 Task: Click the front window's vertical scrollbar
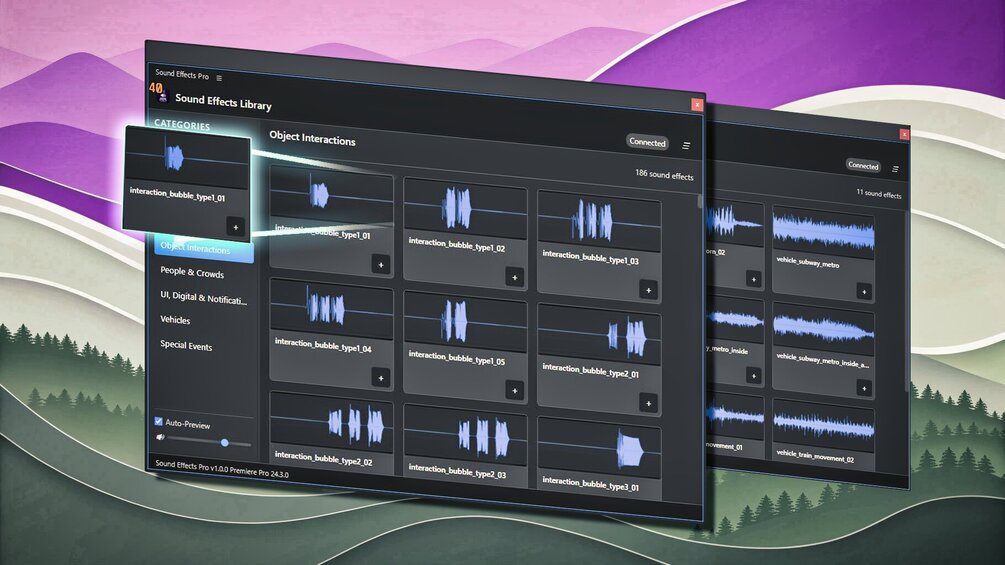[700, 201]
